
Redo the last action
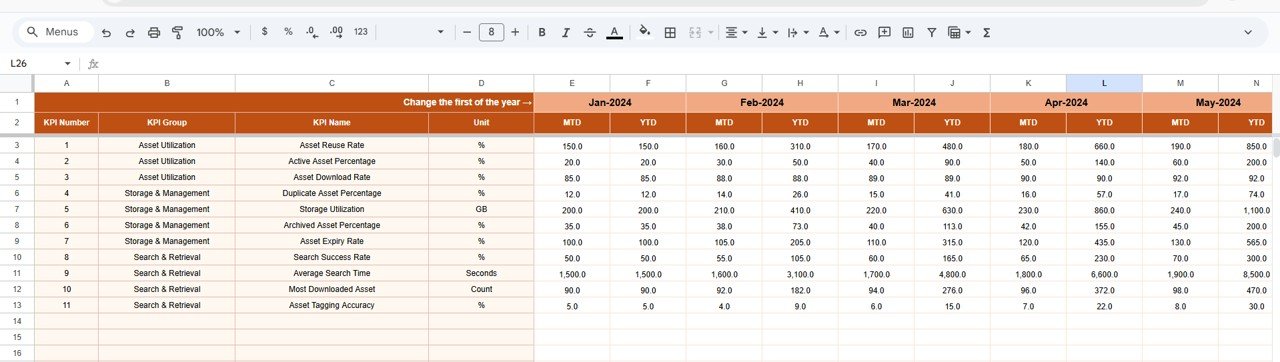click(130, 32)
